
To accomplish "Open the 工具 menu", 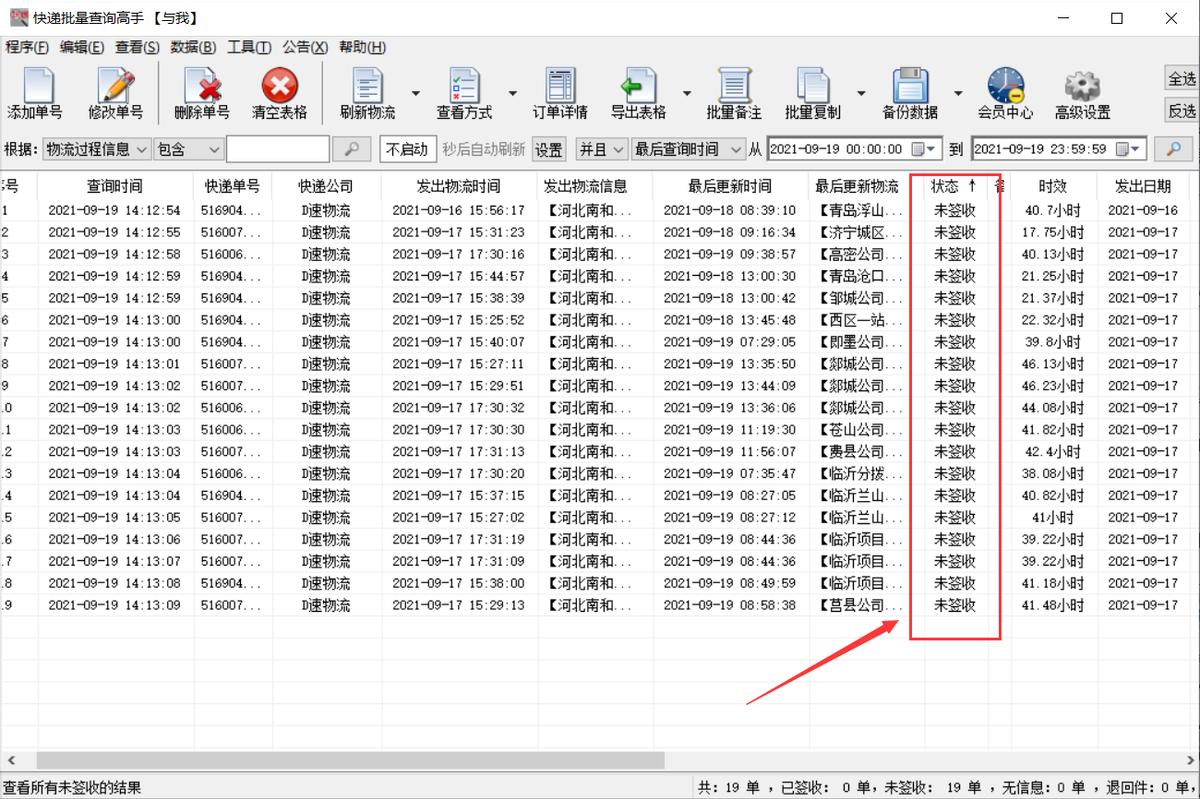I will tap(249, 47).
